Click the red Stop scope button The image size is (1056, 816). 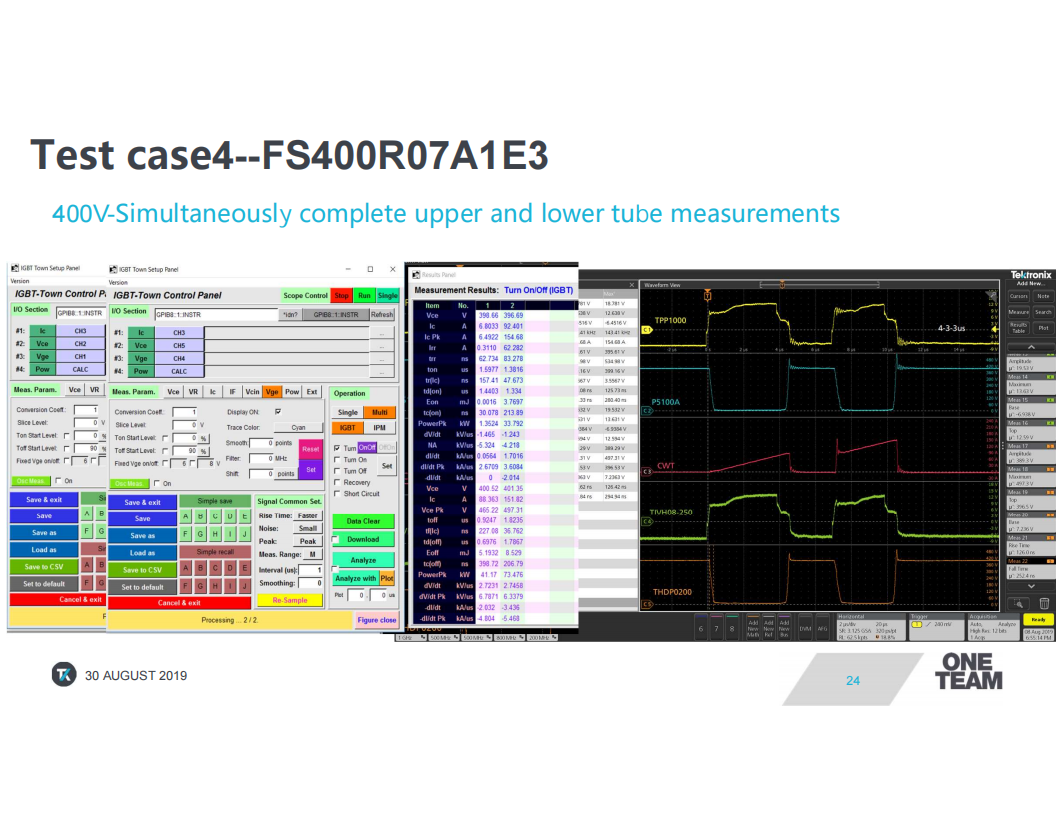pyautogui.click(x=341, y=296)
